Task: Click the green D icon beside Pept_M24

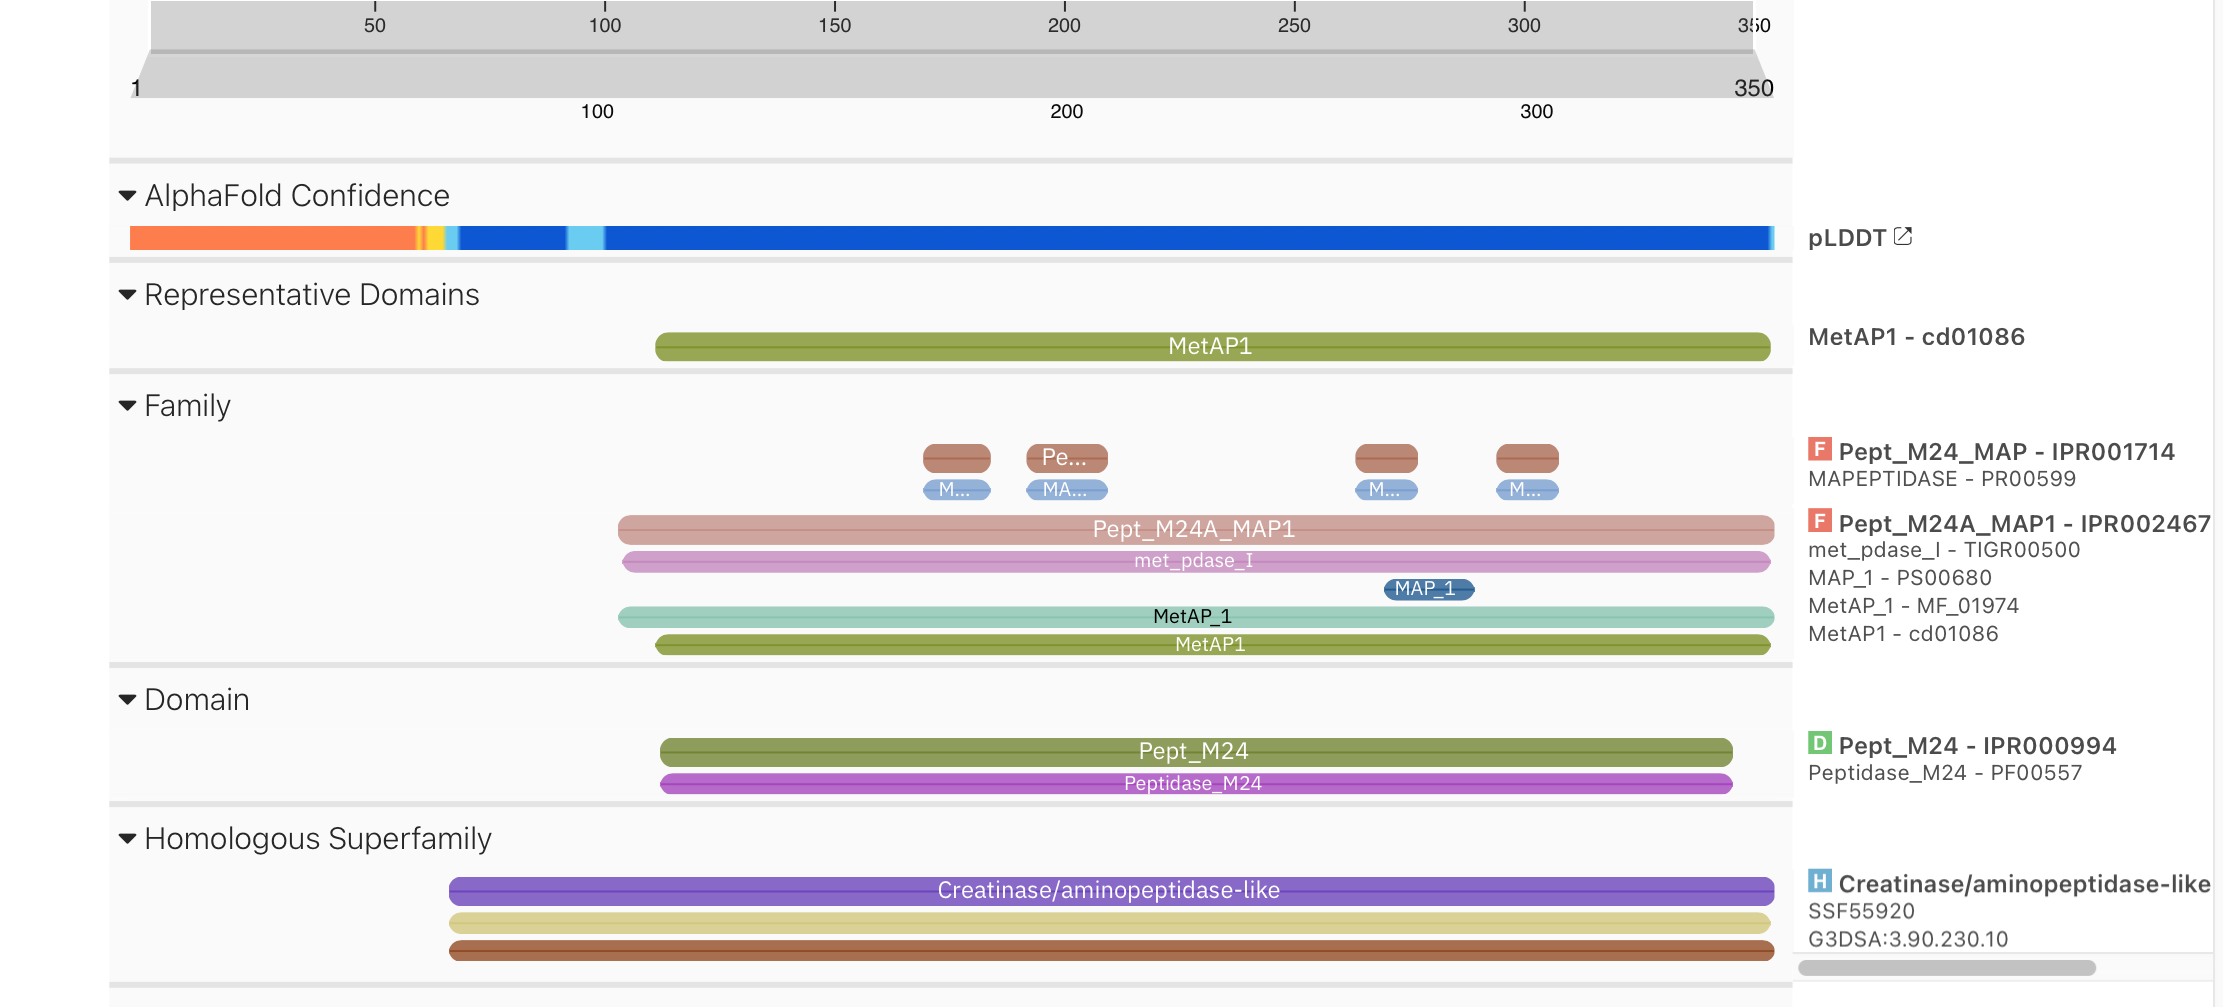Action: 1819,743
